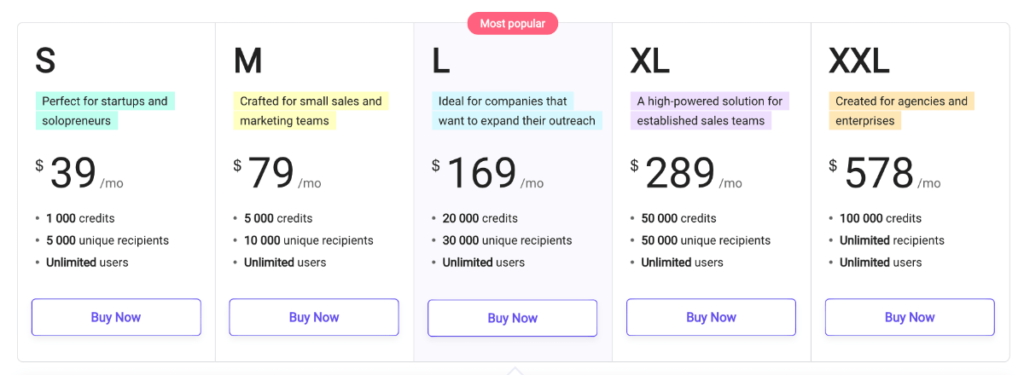
Task: Select the M plan heading
Action: pos(248,61)
